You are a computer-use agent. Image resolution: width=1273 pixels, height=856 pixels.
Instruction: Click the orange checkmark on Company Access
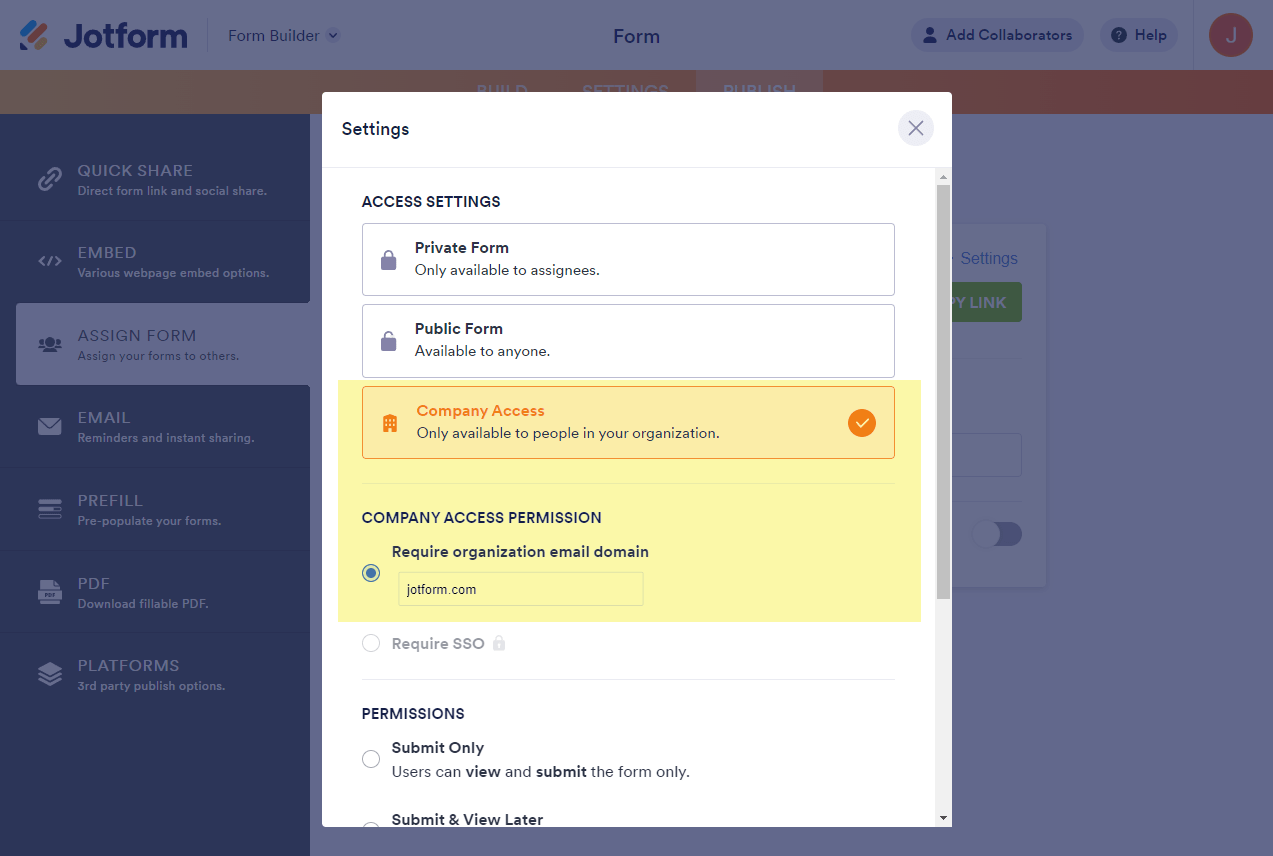click(x=861, y=423)
